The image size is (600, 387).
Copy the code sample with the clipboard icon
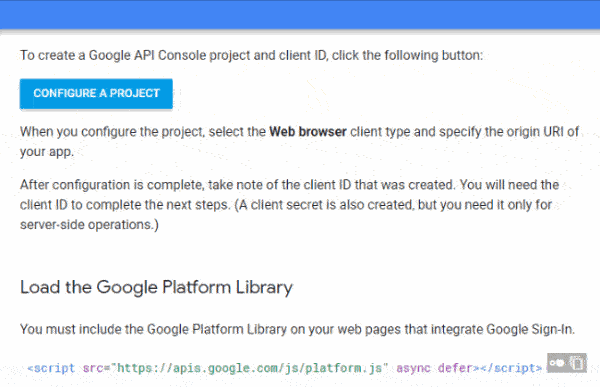tap(577, 363)
